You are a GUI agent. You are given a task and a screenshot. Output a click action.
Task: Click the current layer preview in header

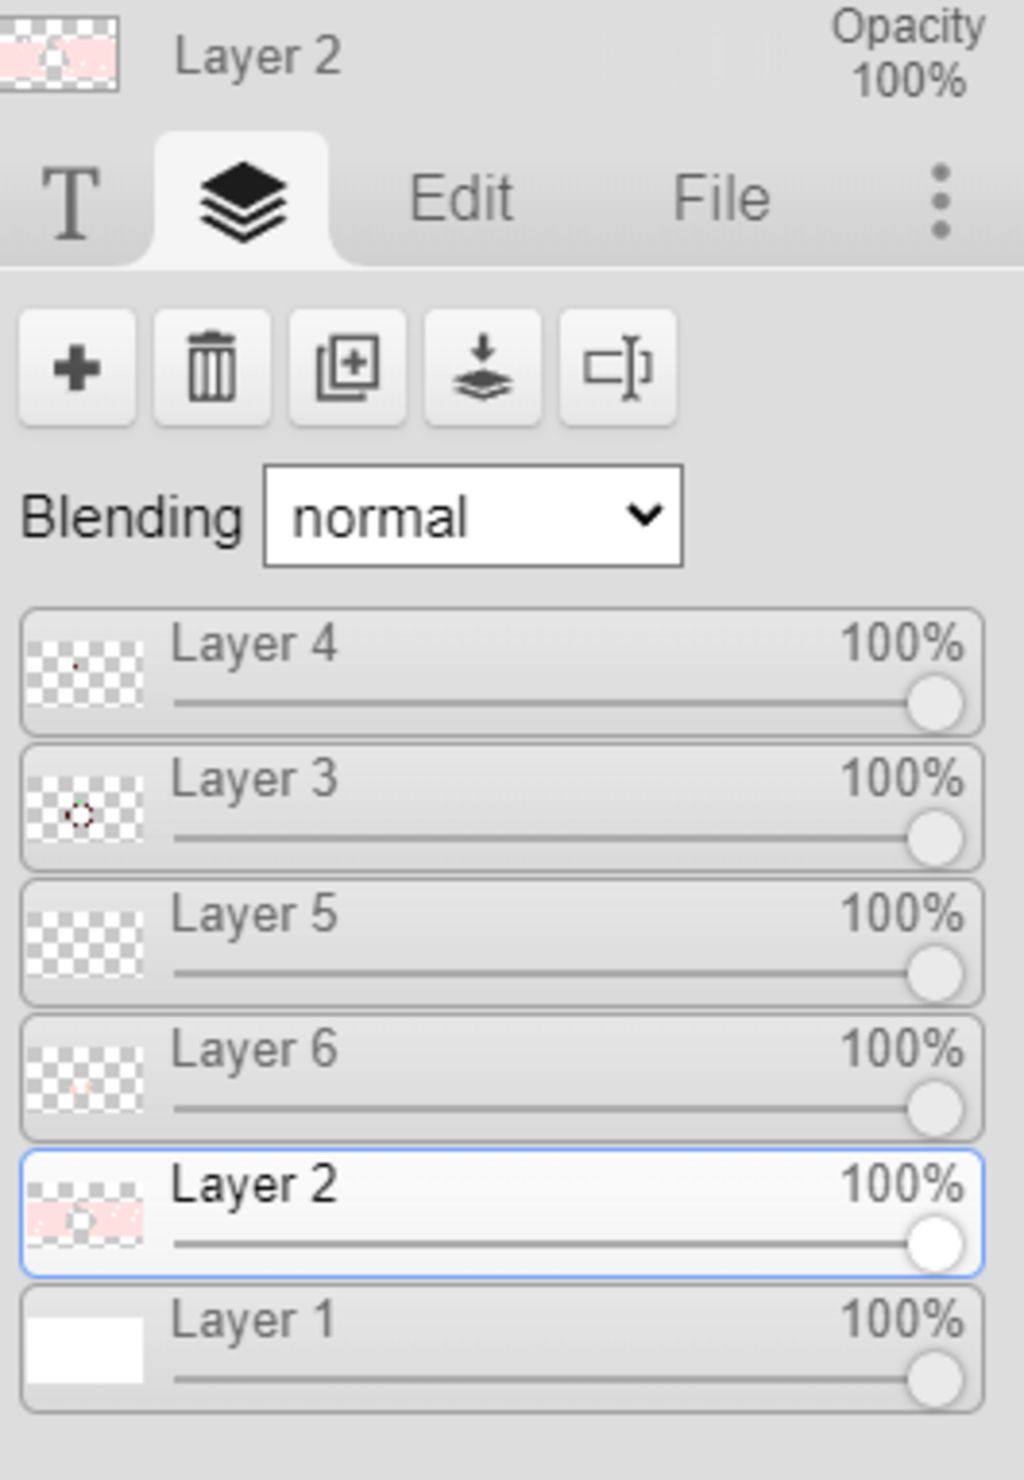point(60,54)
